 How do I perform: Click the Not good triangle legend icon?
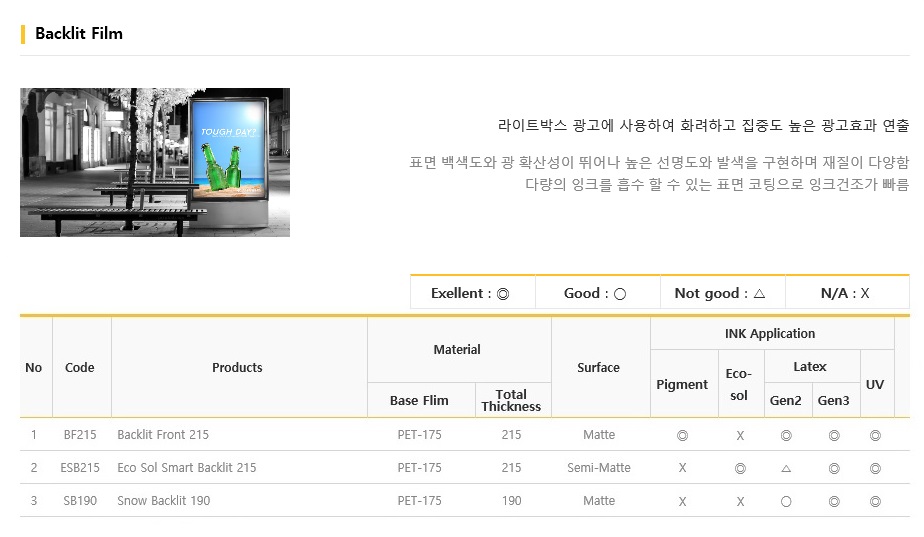pos(760,293)
